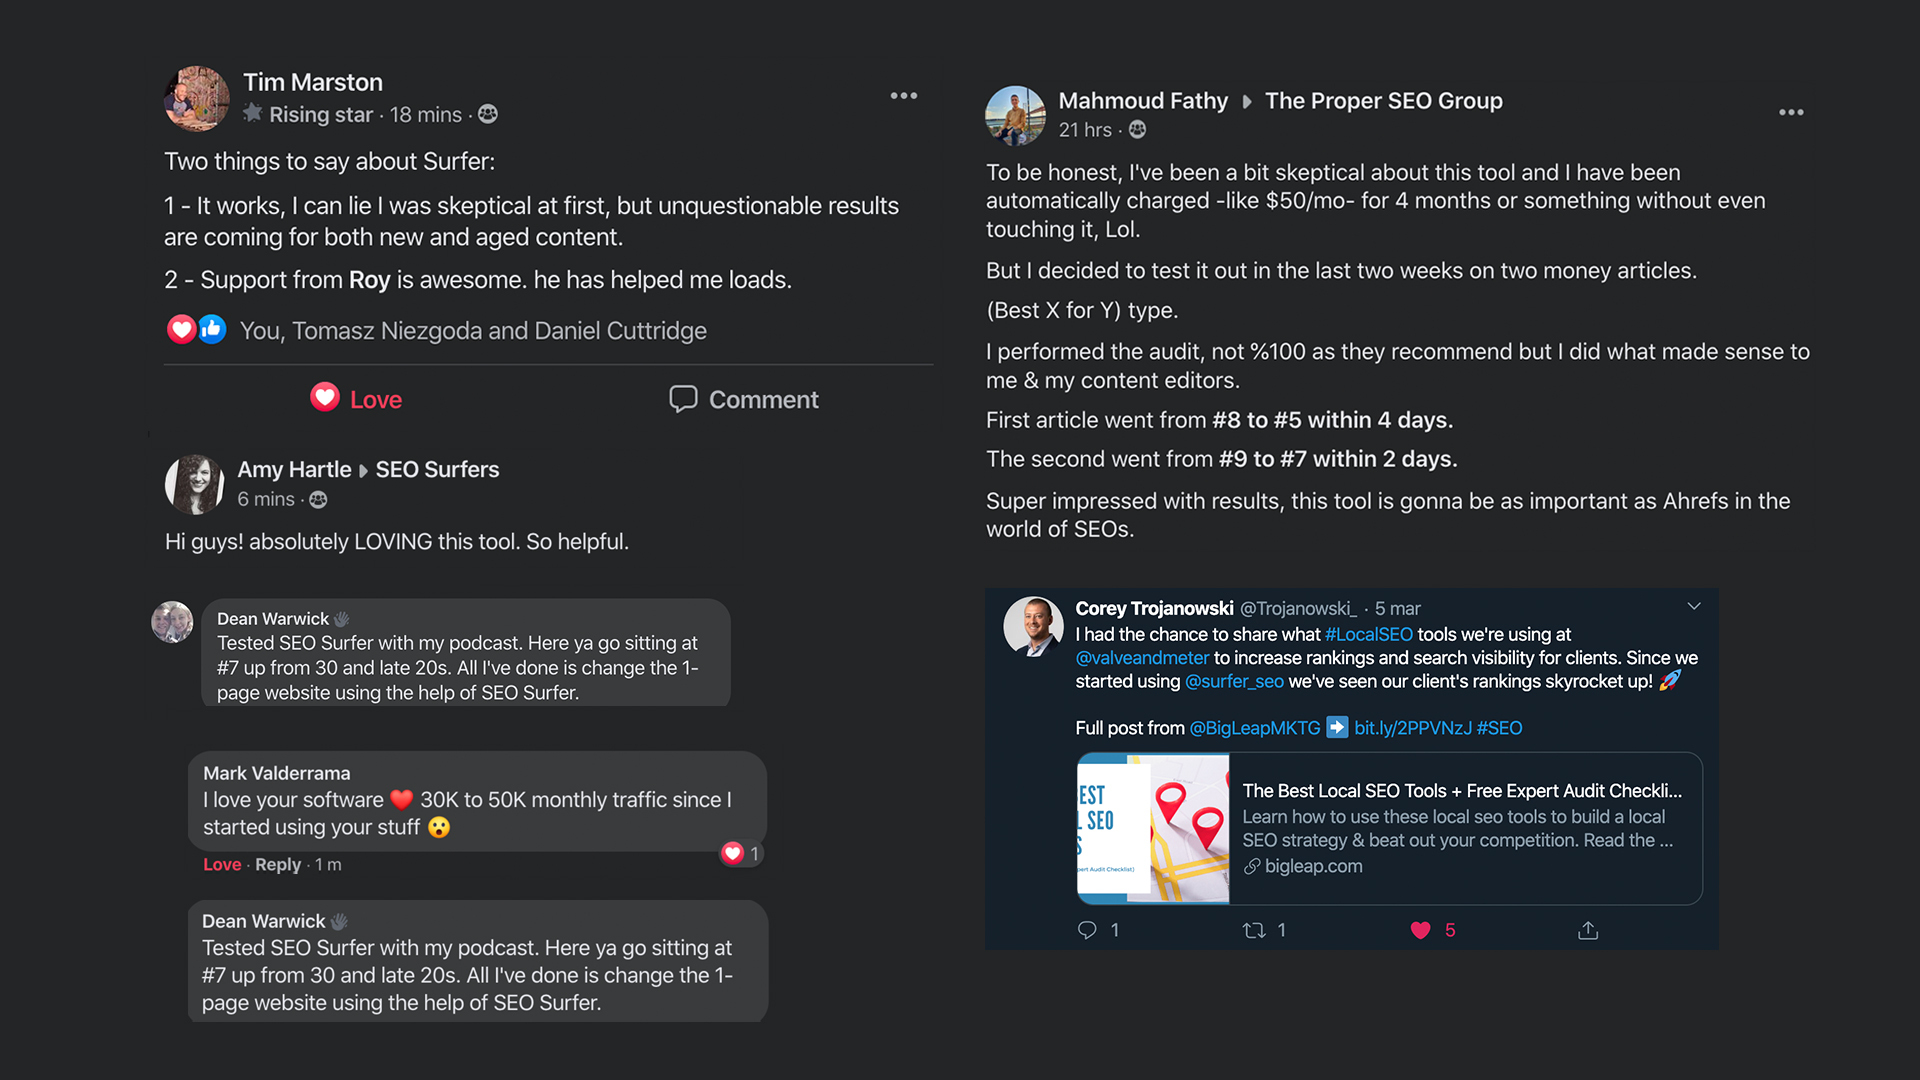This screenshot has height=1080, width=1920.
Task: Click the @surfer_seo mention
Action: [x=1234, y=681]
